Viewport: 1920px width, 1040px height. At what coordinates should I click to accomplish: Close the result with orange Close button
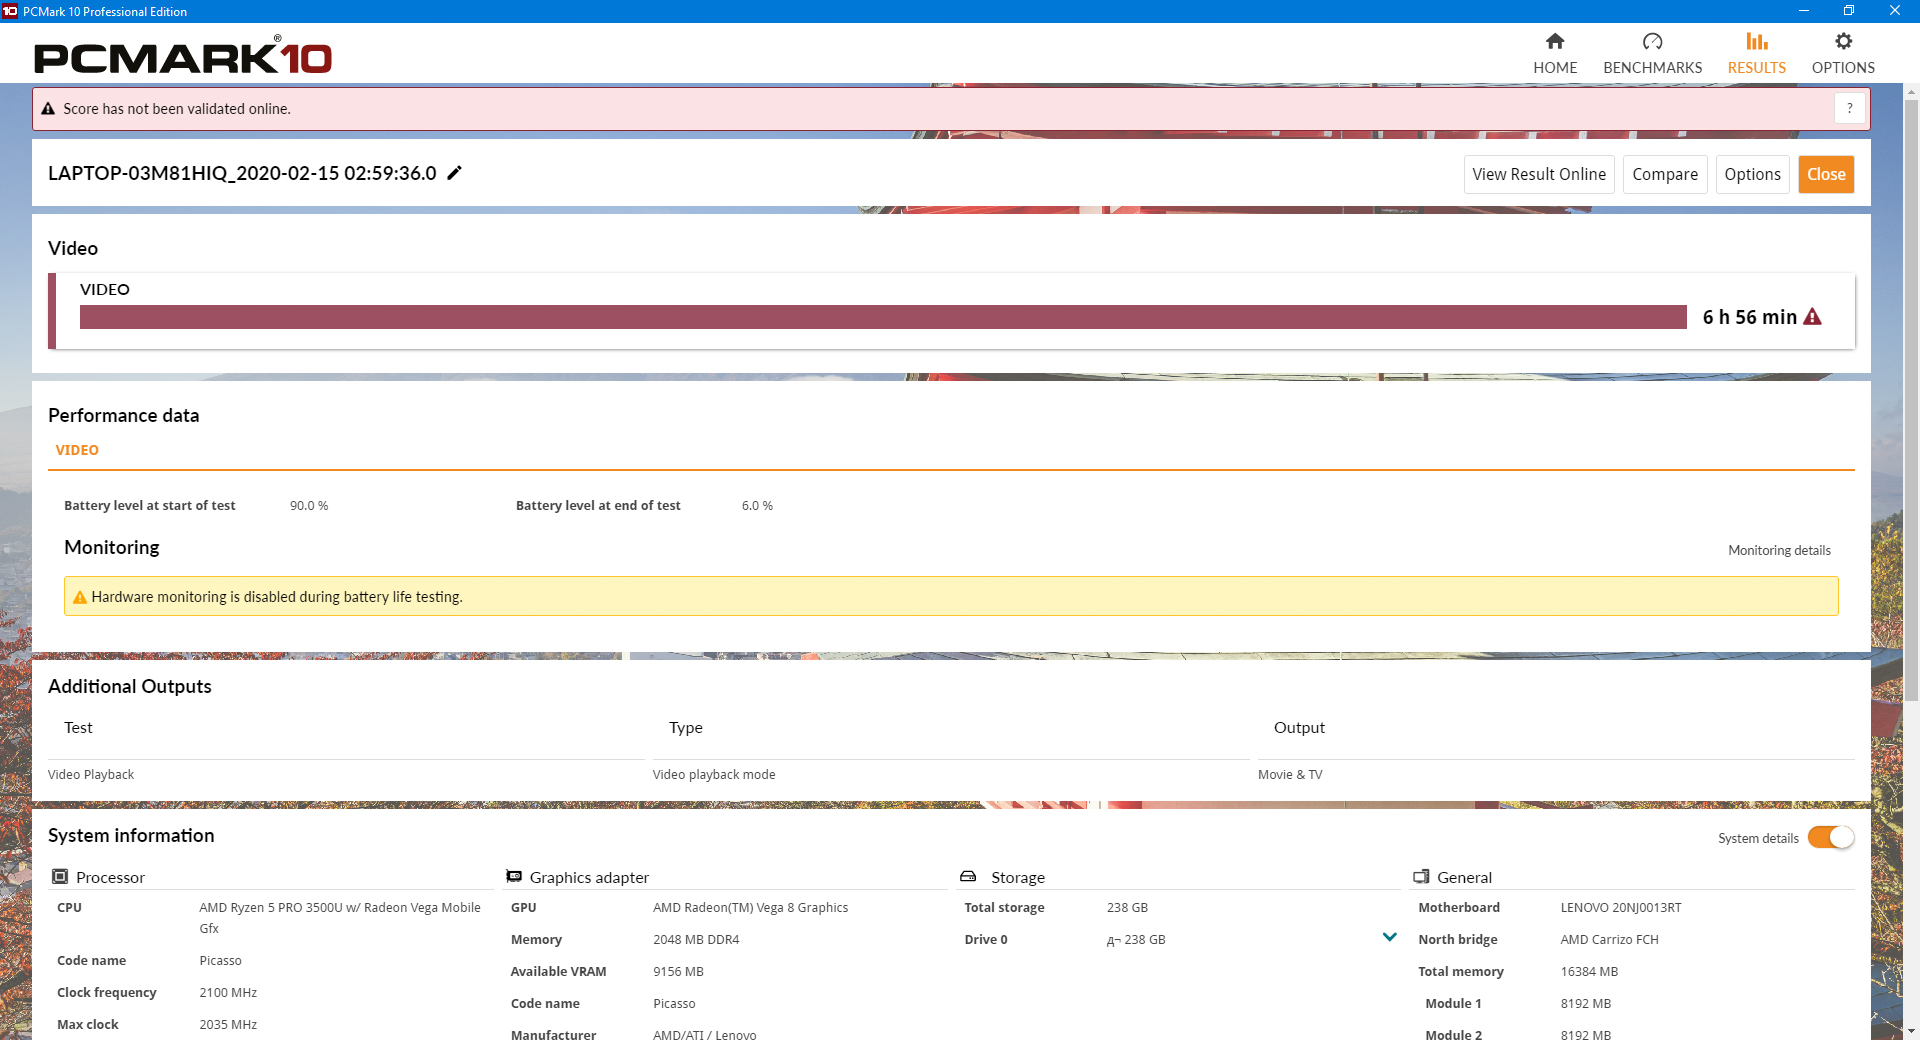pos(1826,174)
